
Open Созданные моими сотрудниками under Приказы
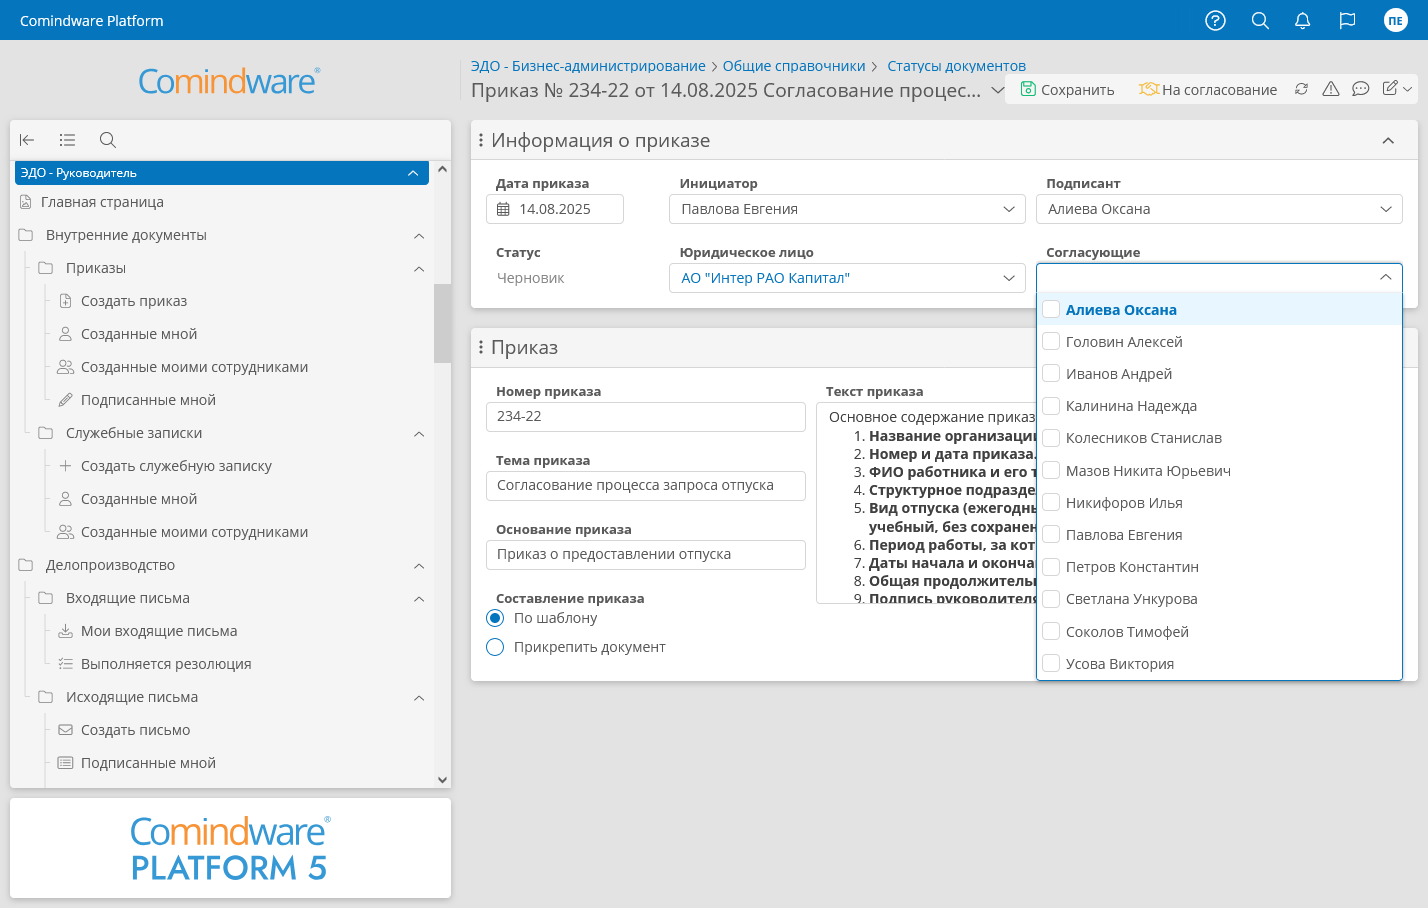click(194, 367)
